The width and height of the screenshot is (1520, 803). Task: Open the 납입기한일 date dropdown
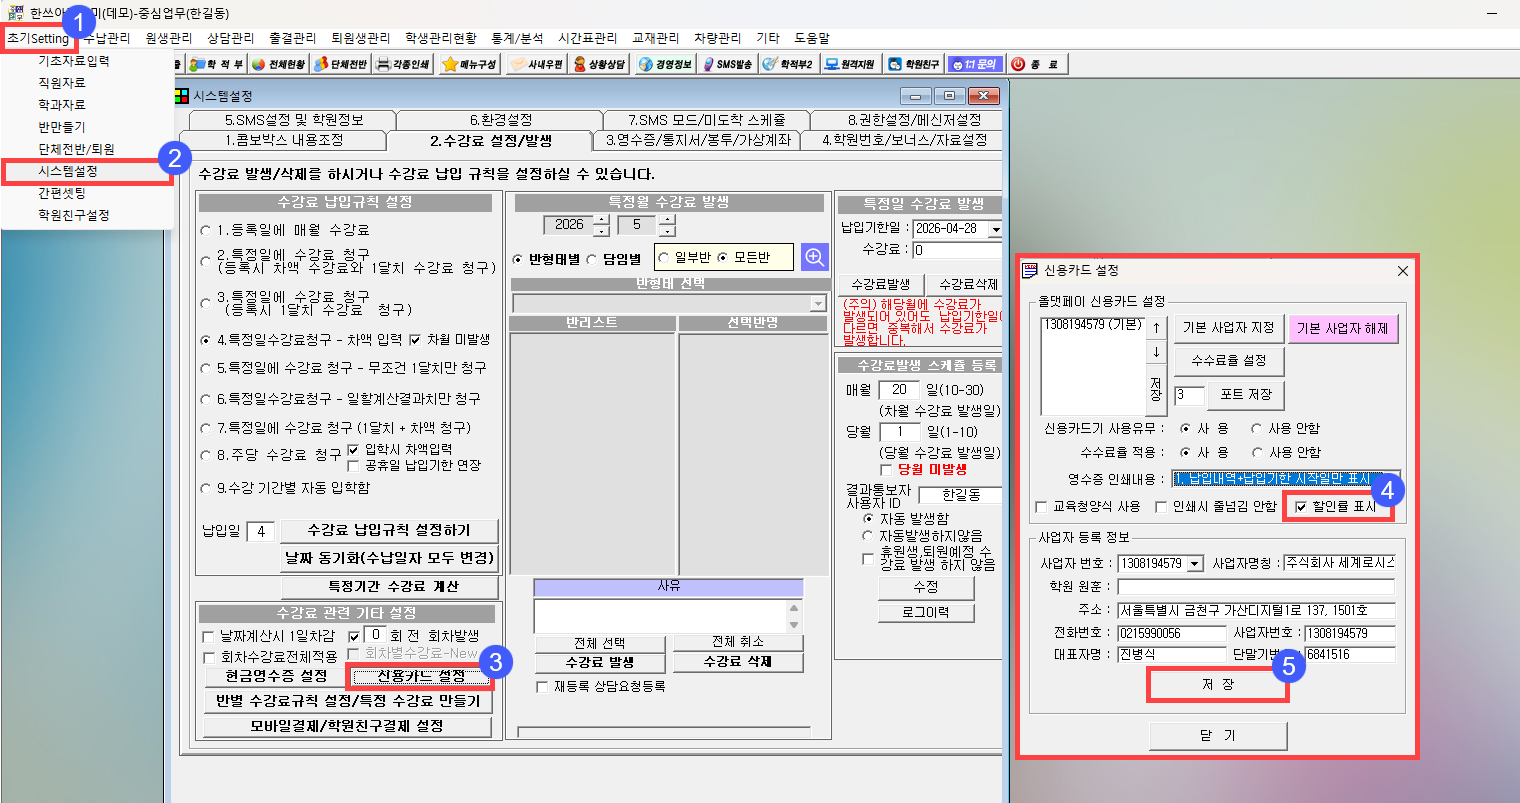tap(995, 229)
